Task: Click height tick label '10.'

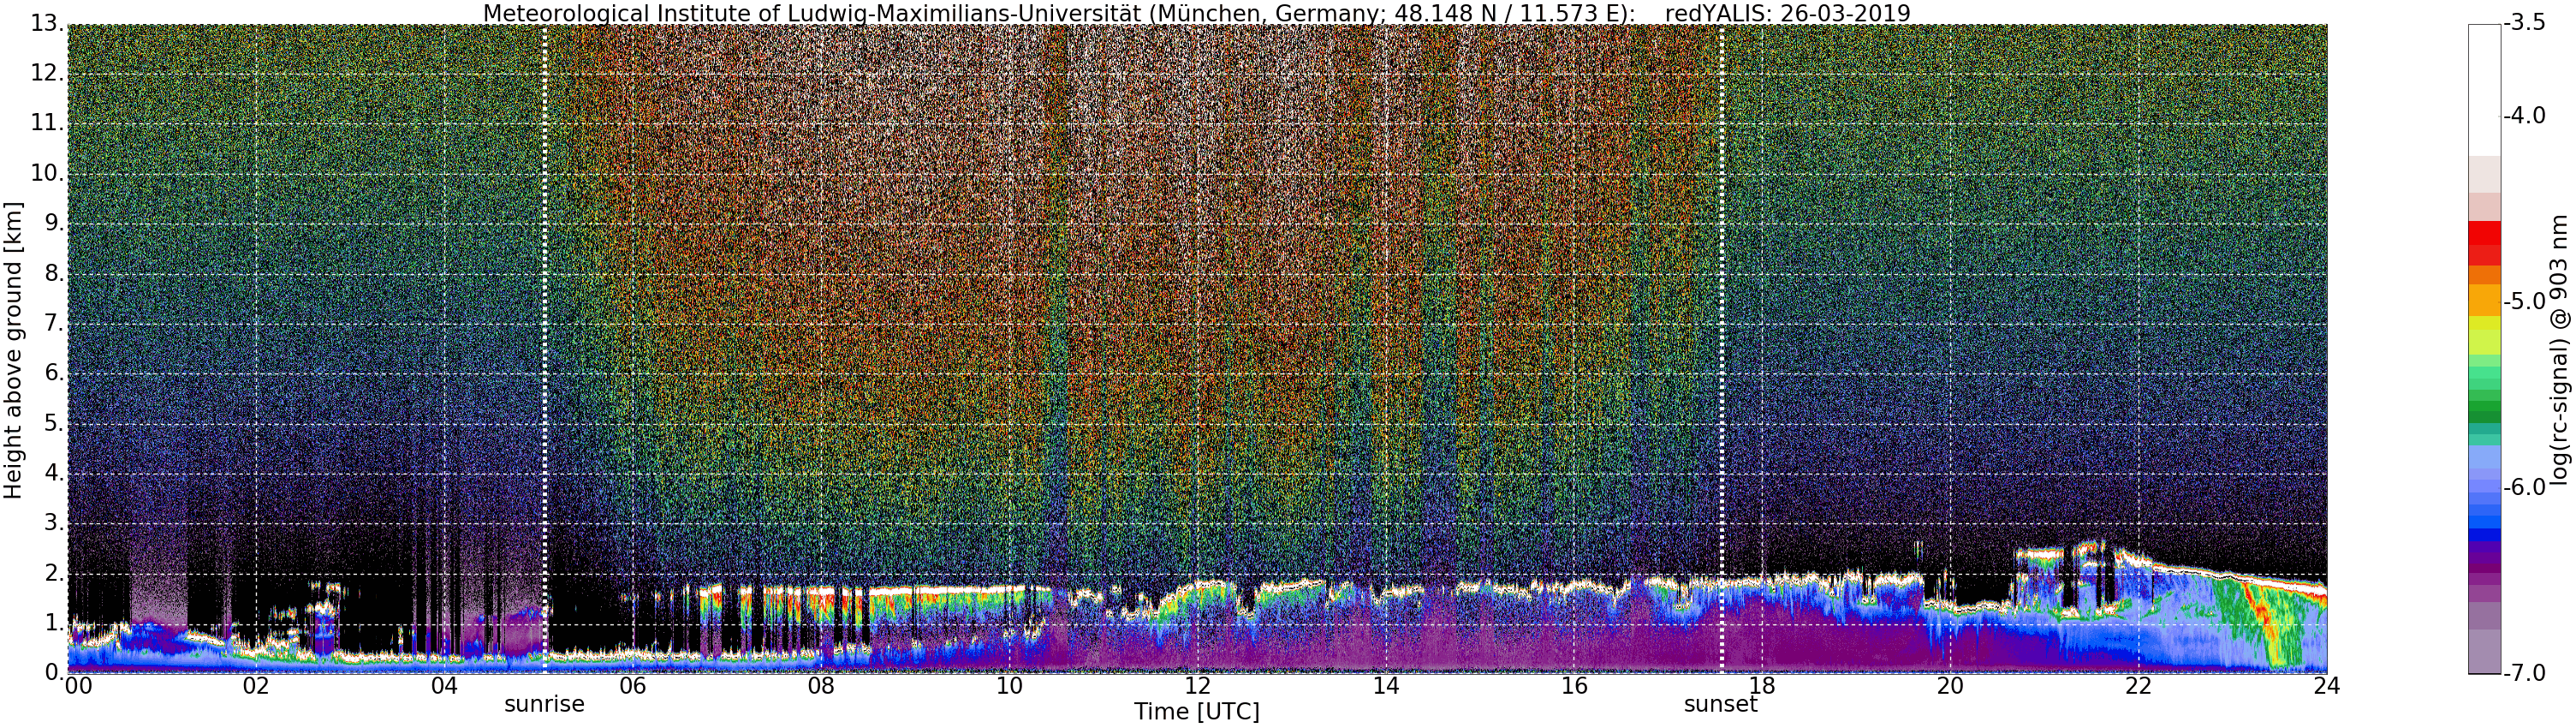Action: (46, 173)
